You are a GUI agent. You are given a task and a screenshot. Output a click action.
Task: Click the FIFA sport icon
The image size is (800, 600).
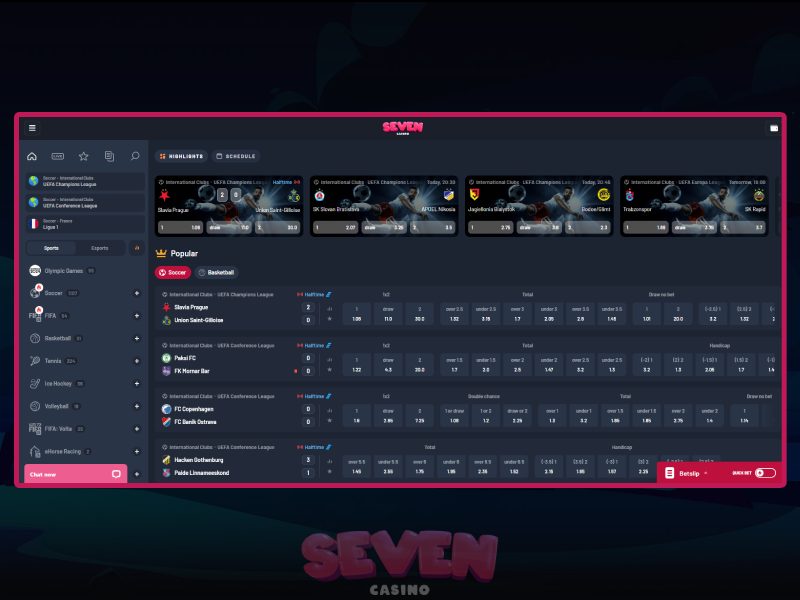(x=35, y=316)
